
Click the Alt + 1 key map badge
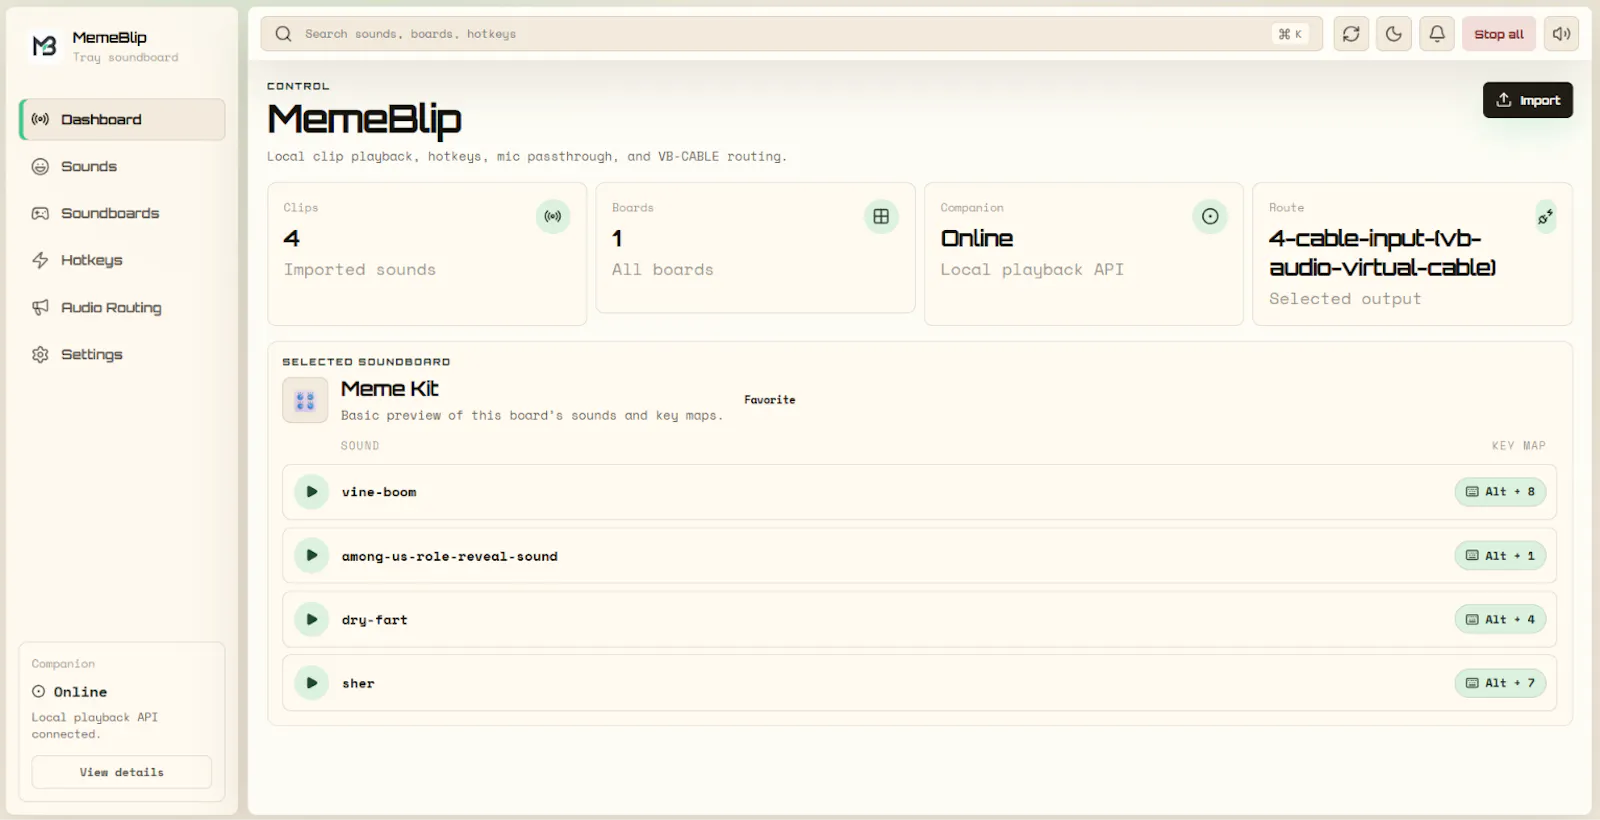(x=1500, y=556)
